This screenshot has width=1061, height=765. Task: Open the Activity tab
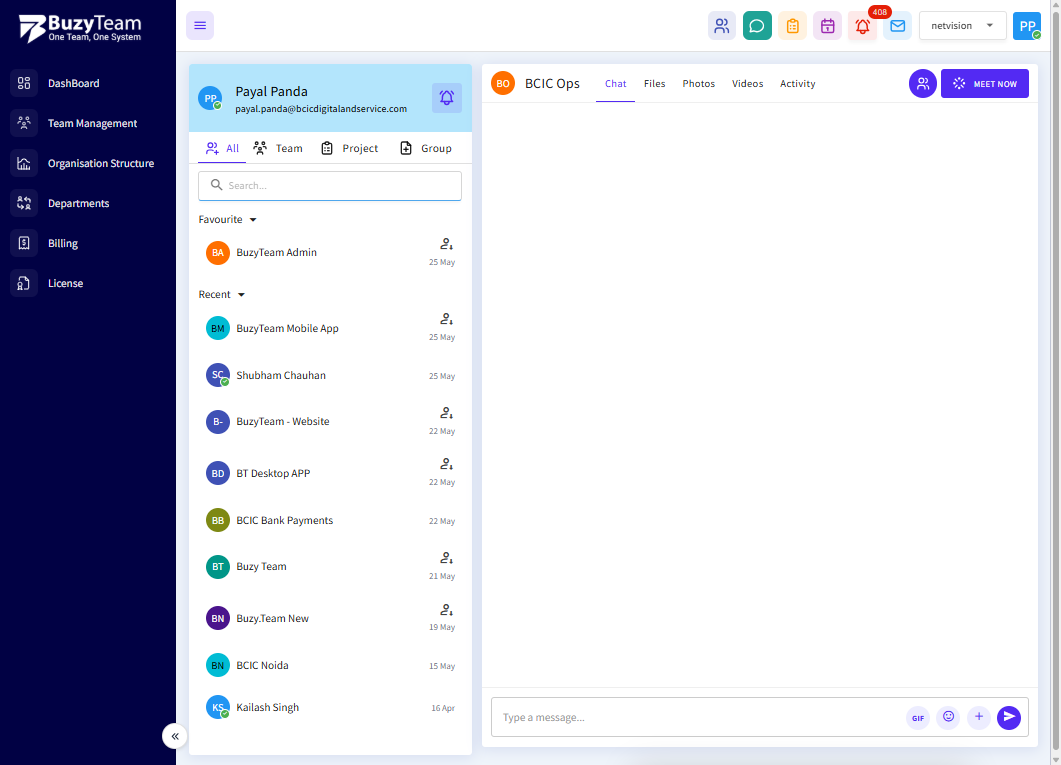point(797,84)
